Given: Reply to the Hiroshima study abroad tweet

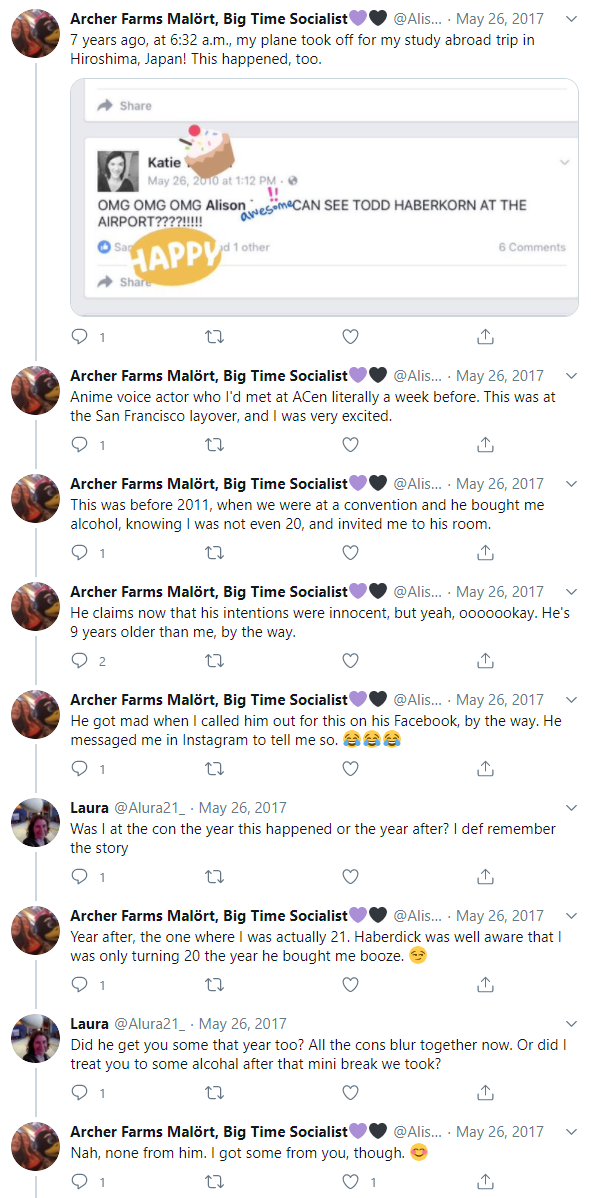Looking at the screenshot, I should coord(79,336).
